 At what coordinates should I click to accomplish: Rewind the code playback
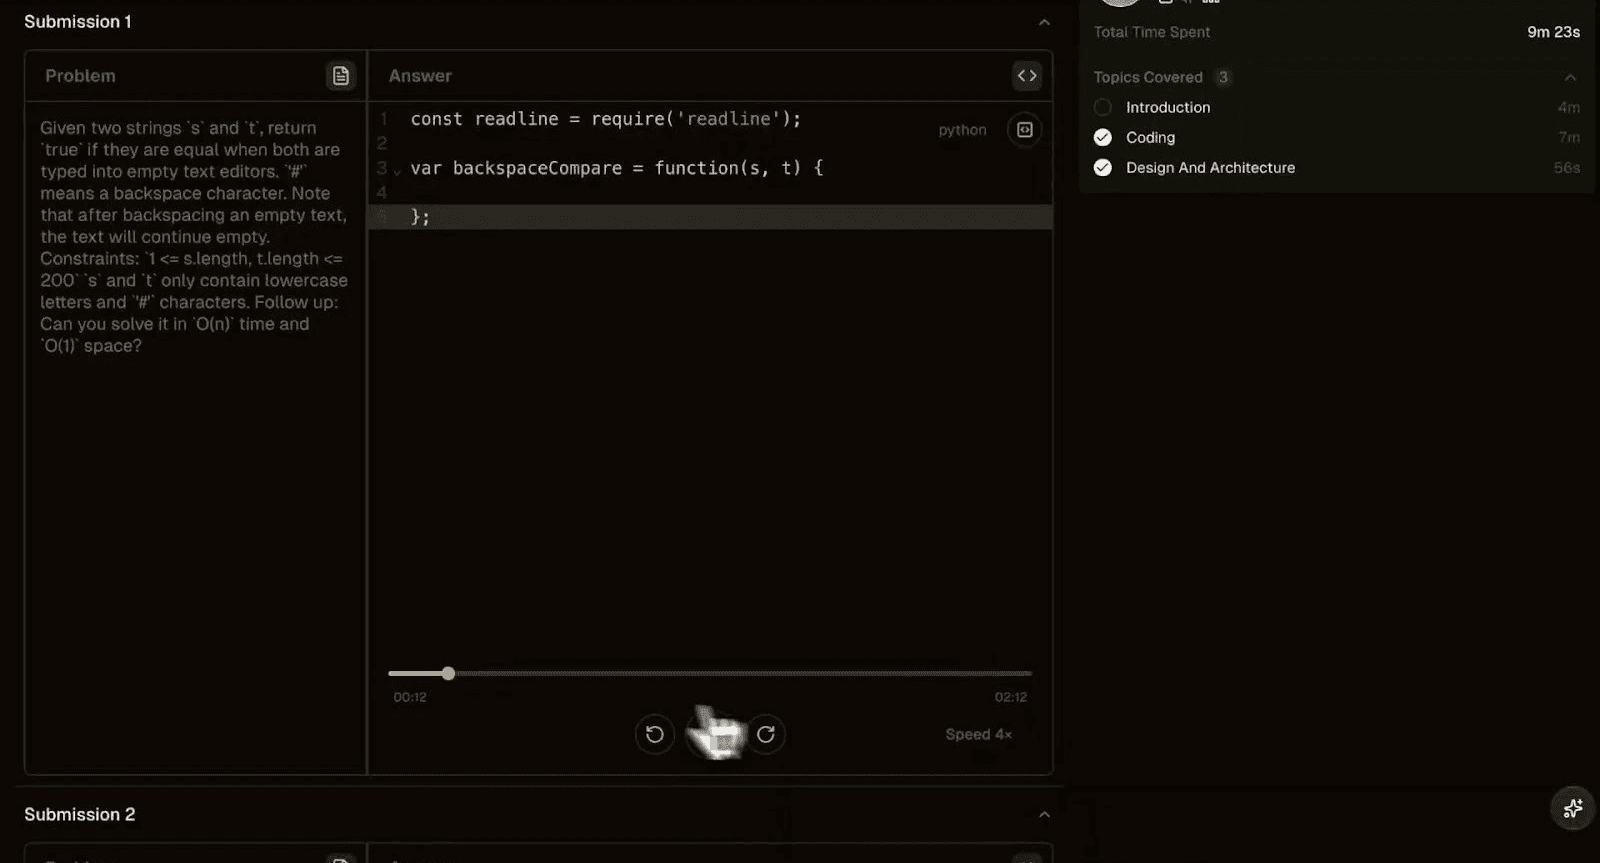pos(655,735)
